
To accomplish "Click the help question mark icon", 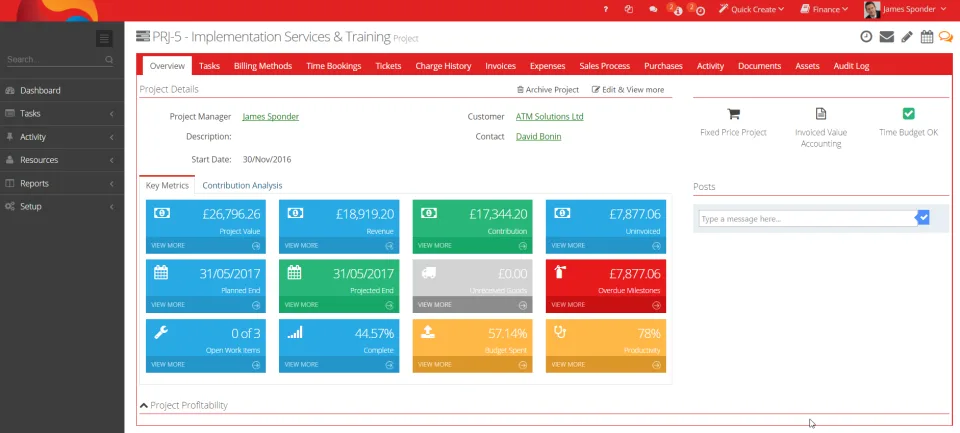I will pos(606,9).
